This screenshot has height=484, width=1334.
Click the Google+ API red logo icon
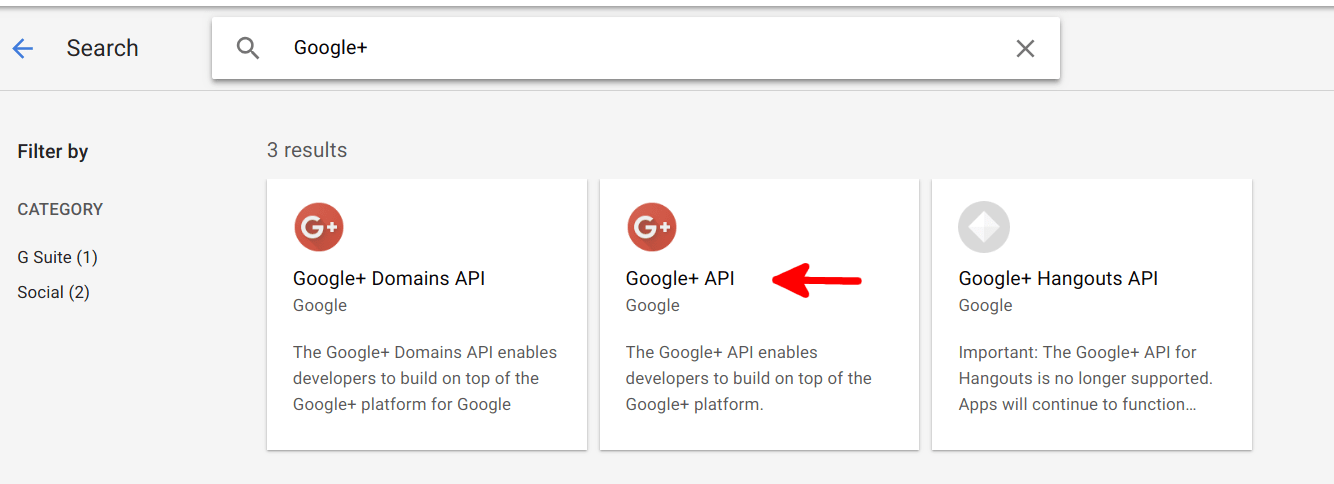[x=652, y=227]
